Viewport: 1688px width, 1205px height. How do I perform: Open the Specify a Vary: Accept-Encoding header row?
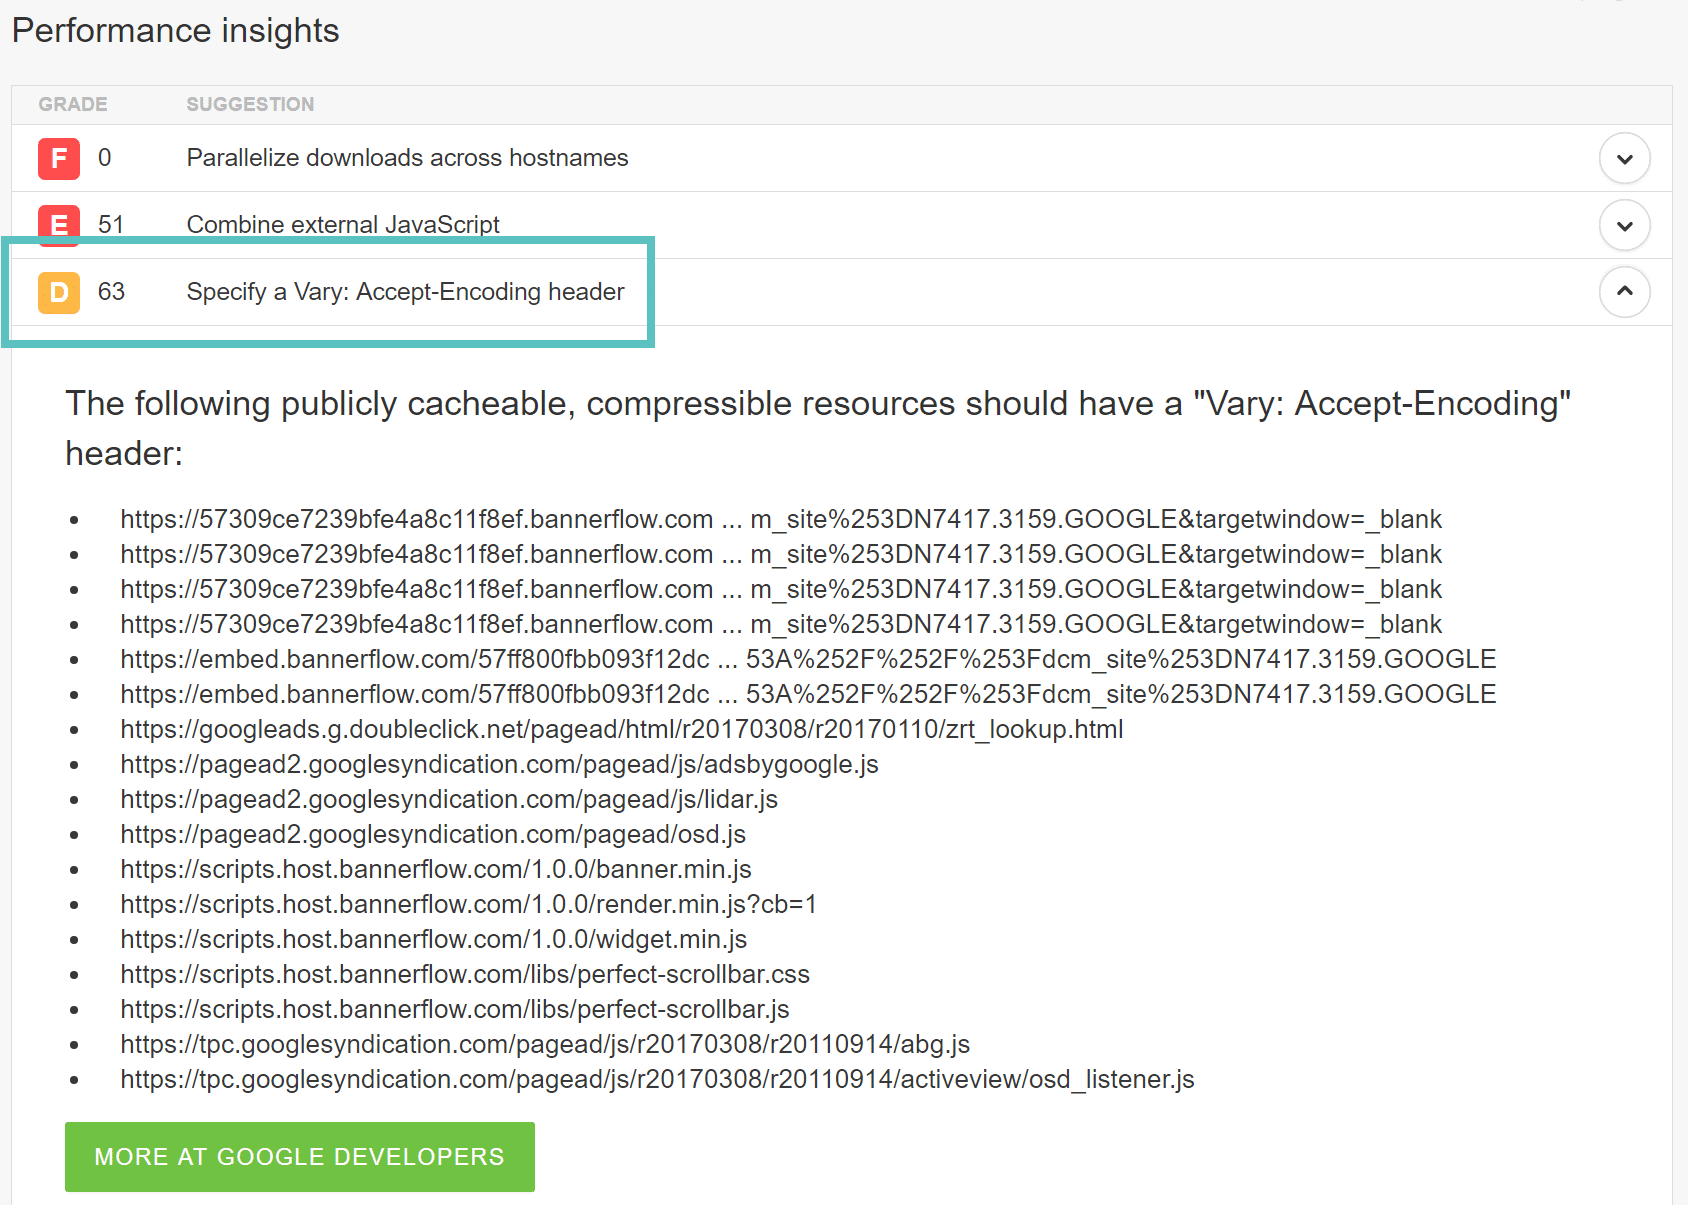pyautogui.click(x=404, y=292)
